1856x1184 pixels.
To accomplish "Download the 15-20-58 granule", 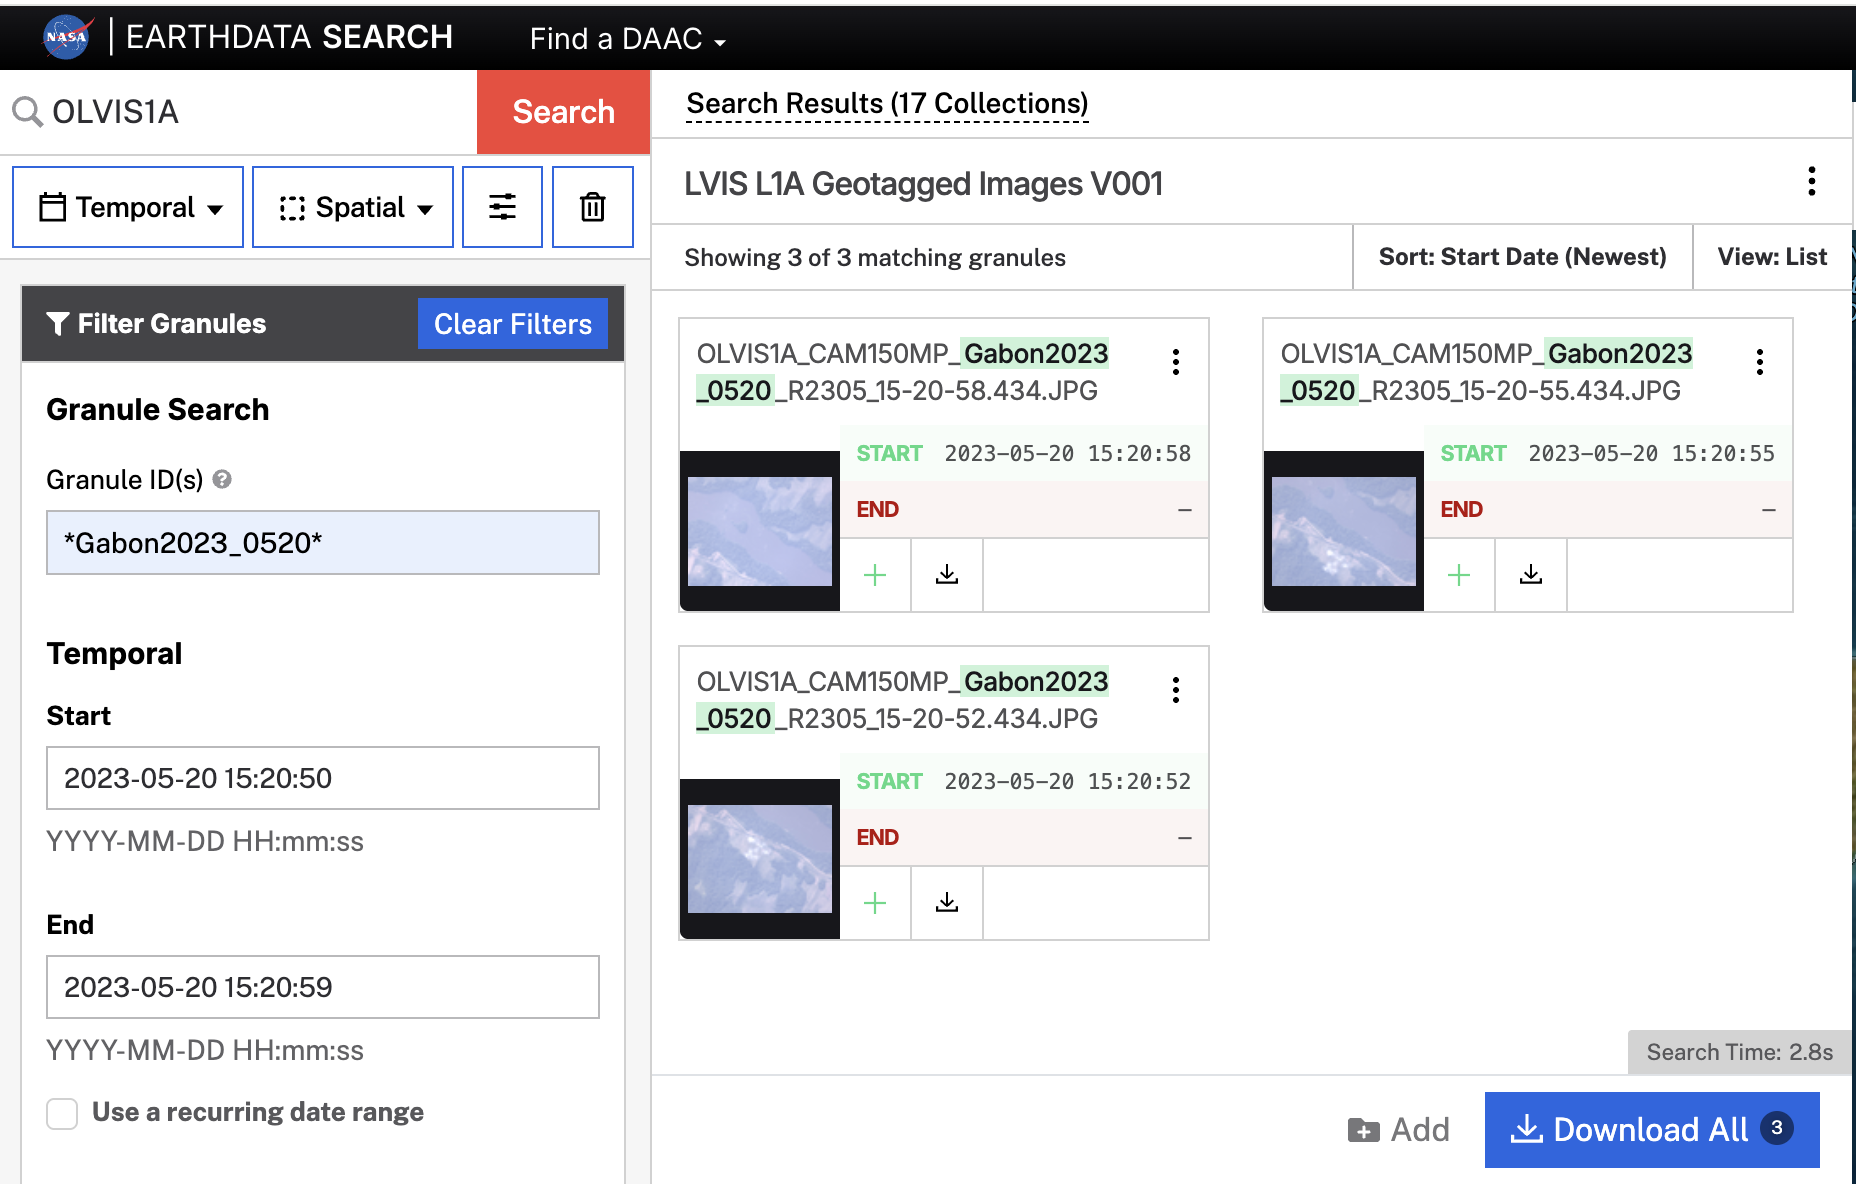I will (x=947, y=575).
